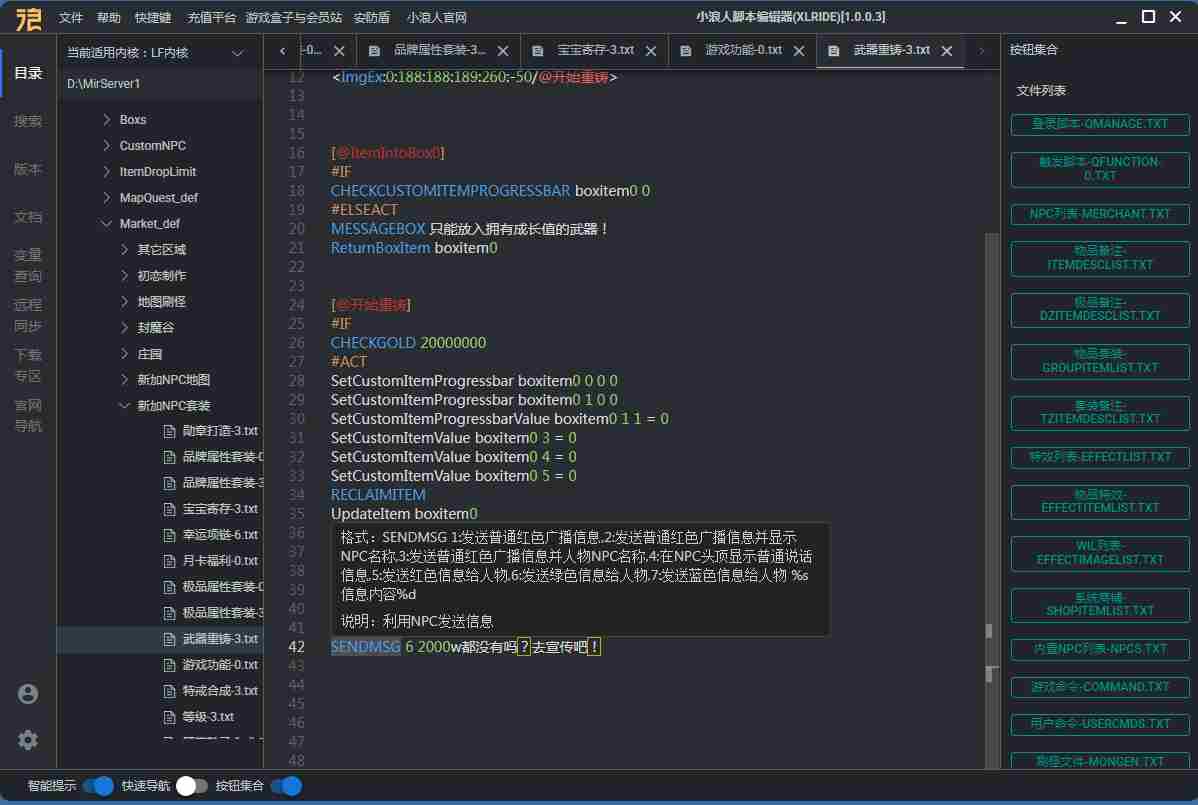Click the 登录脚本-QMANAGE.TXT button

1100,124
